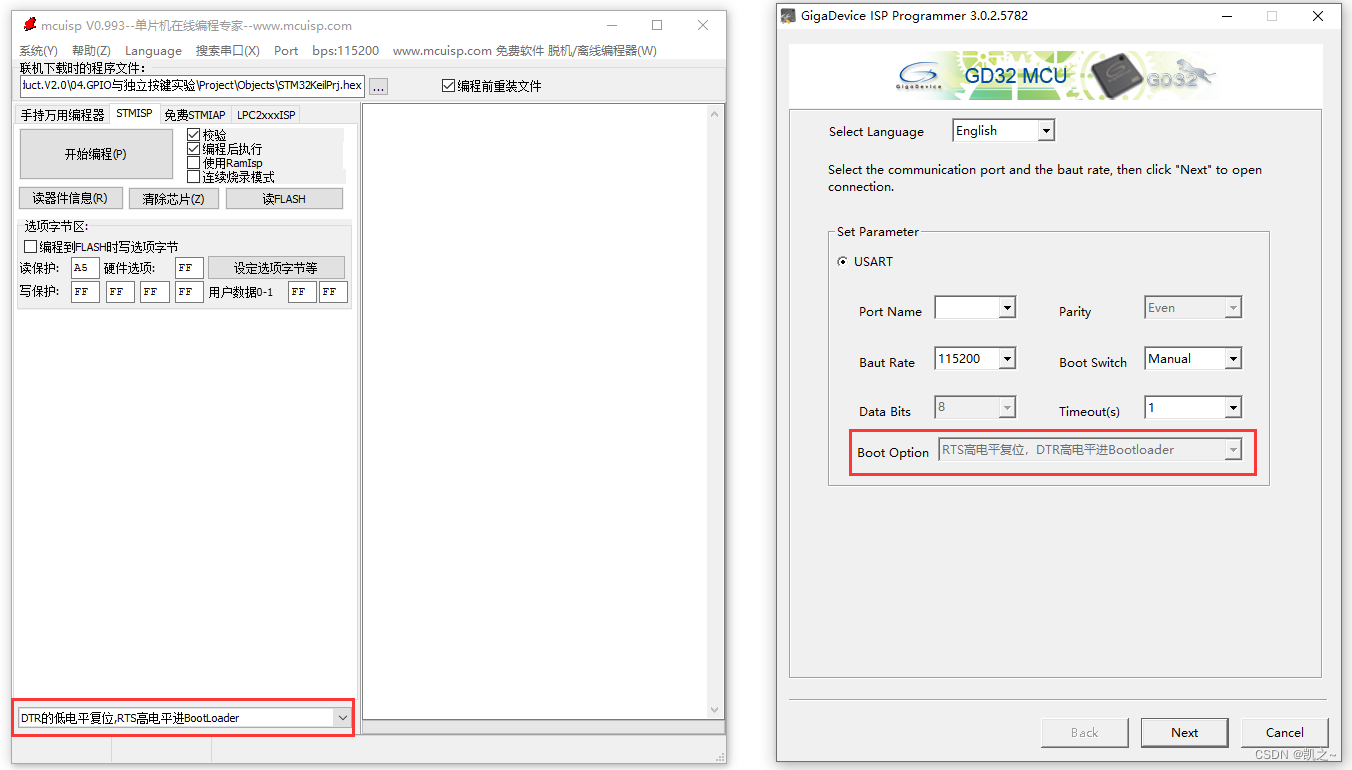Click the Next button in GigaDevice programmer

[x=1185, y=733]
